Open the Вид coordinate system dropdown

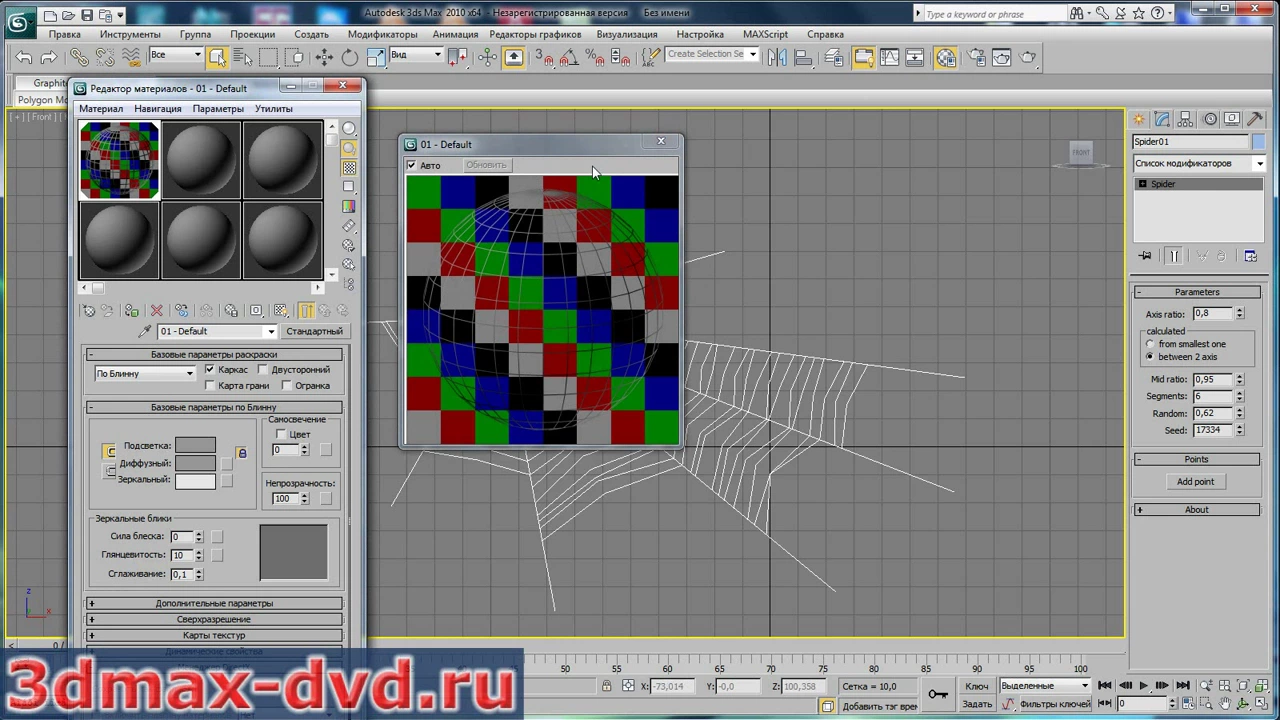(416, 55)
